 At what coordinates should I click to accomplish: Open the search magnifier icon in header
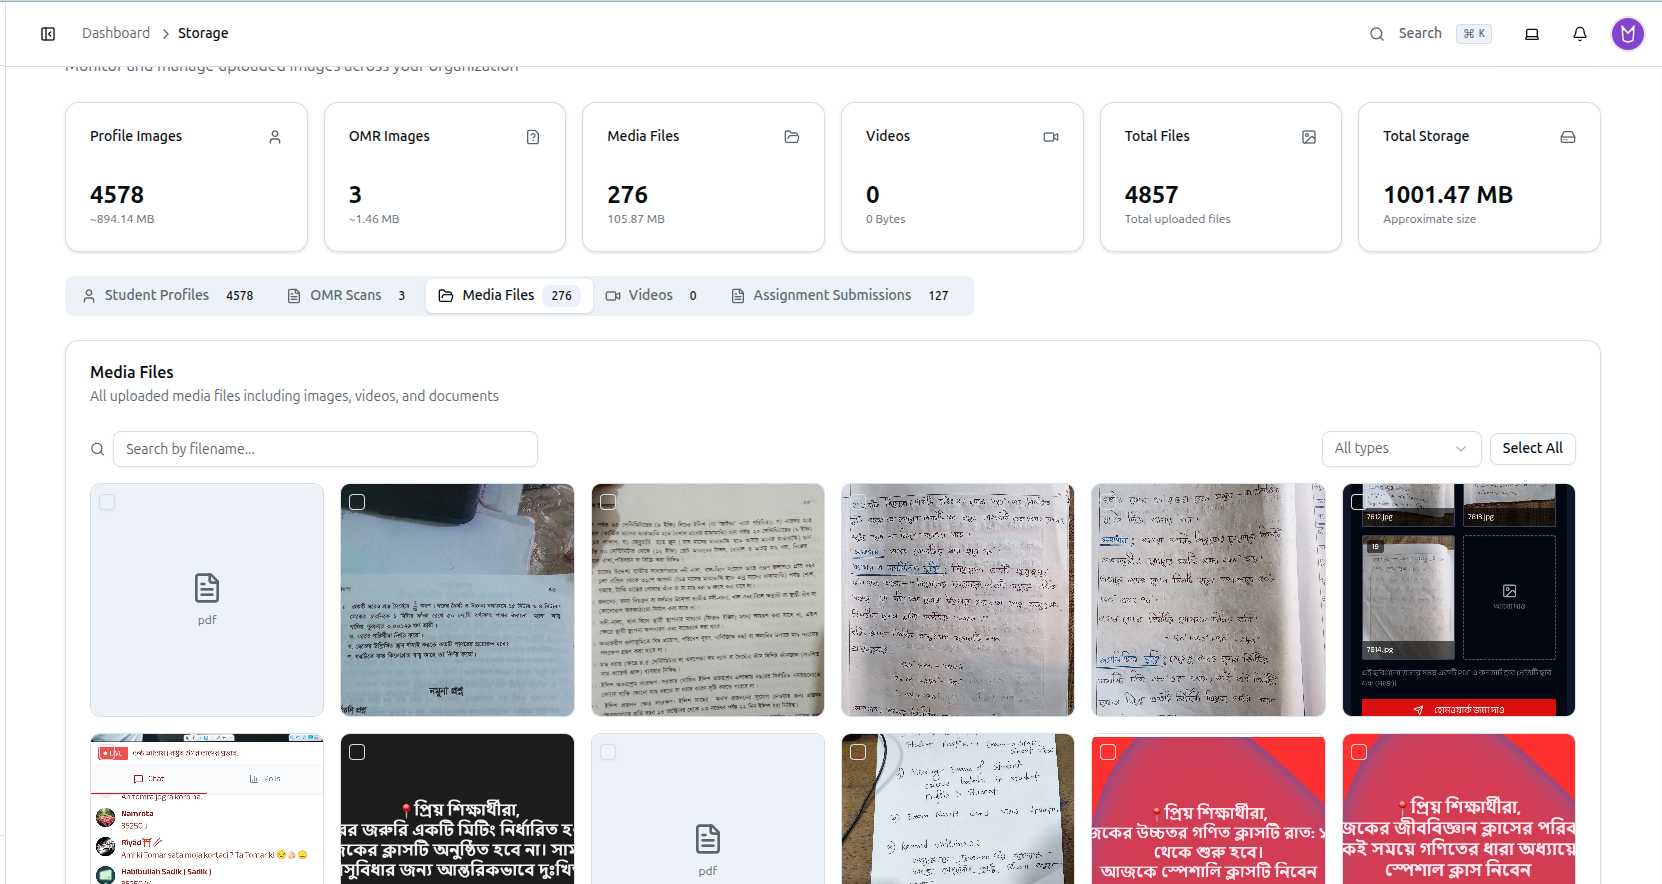click(1377, 34)
